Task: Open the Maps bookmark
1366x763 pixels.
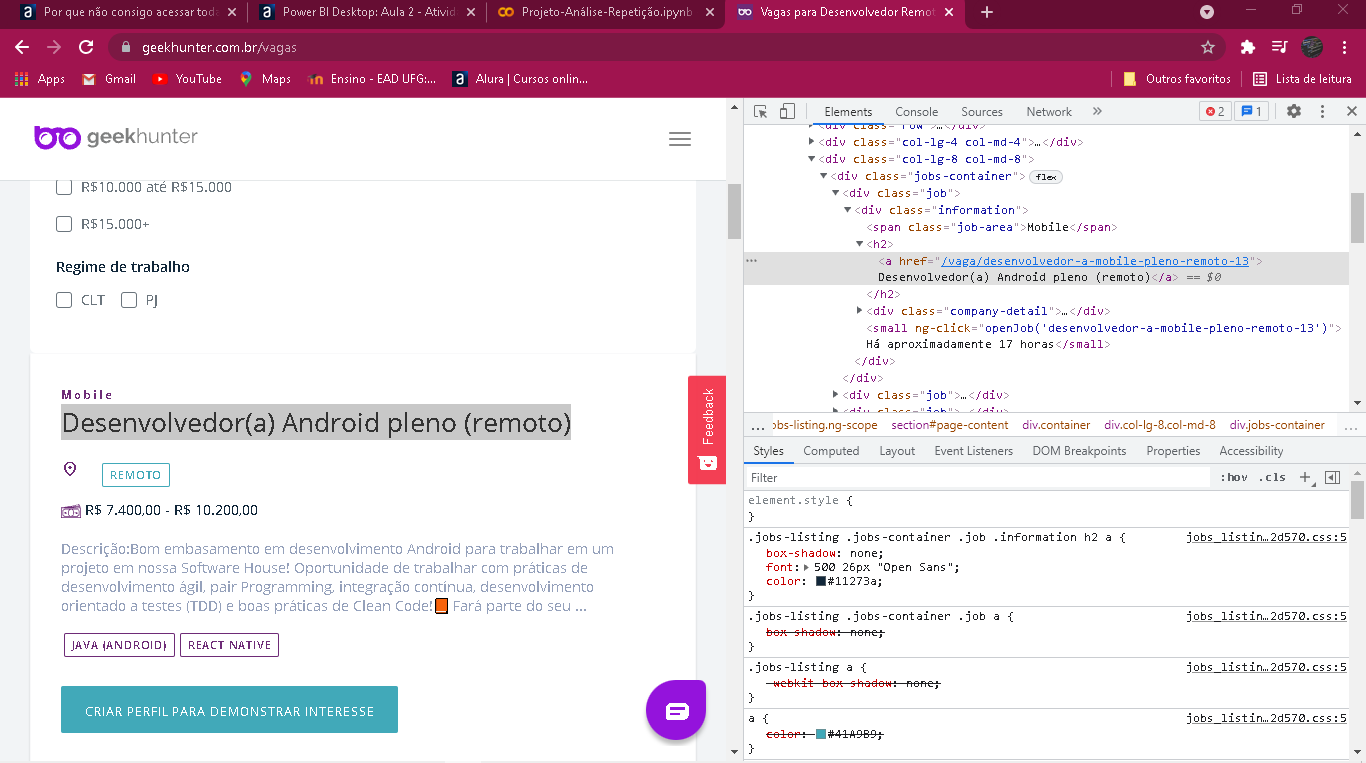Action: [265, 79]
